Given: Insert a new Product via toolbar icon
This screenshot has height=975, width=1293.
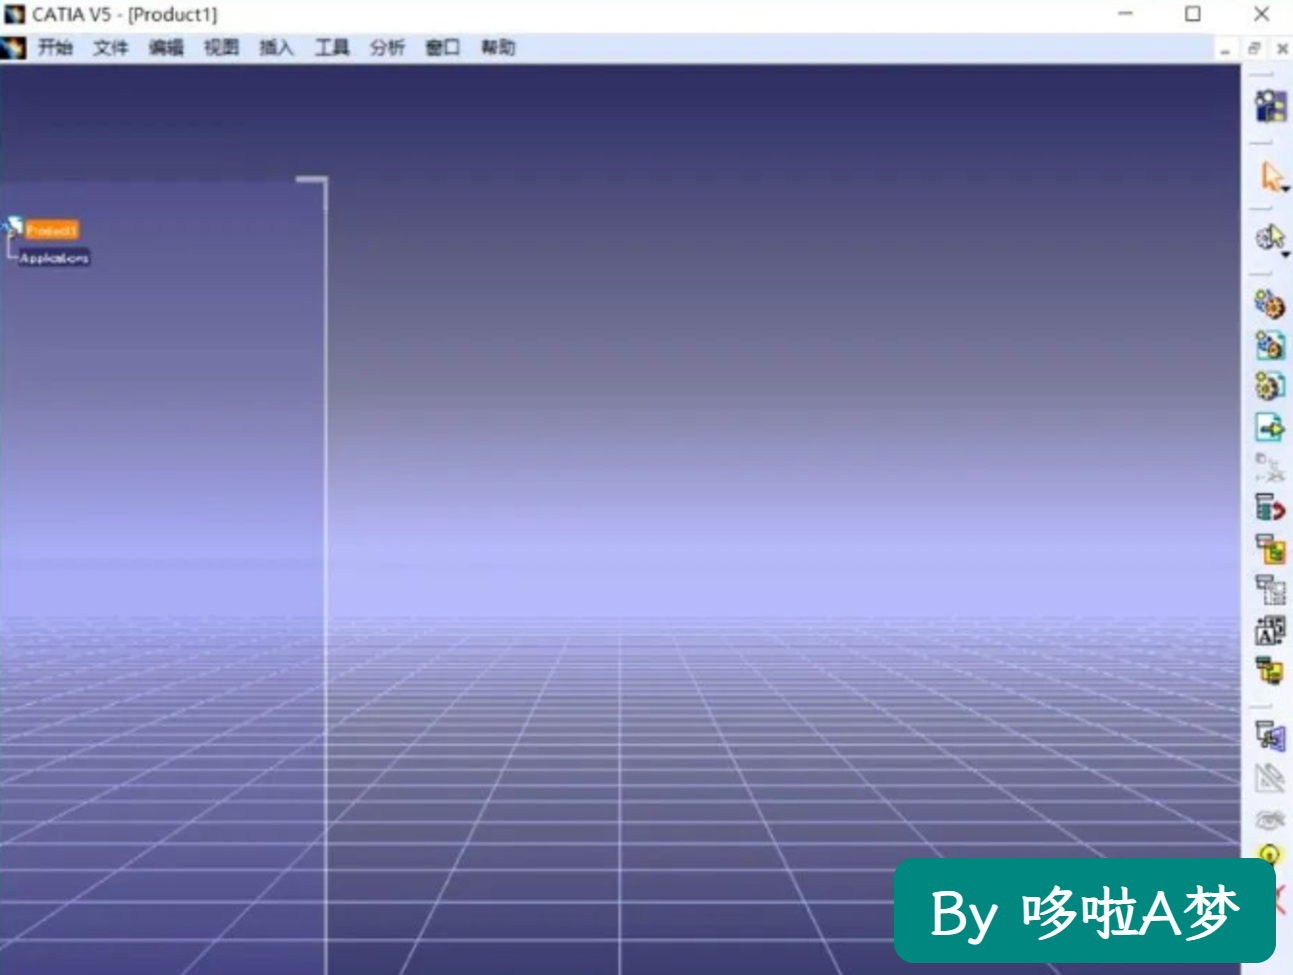Looking at the screenshot, I should coord(1270,345).
